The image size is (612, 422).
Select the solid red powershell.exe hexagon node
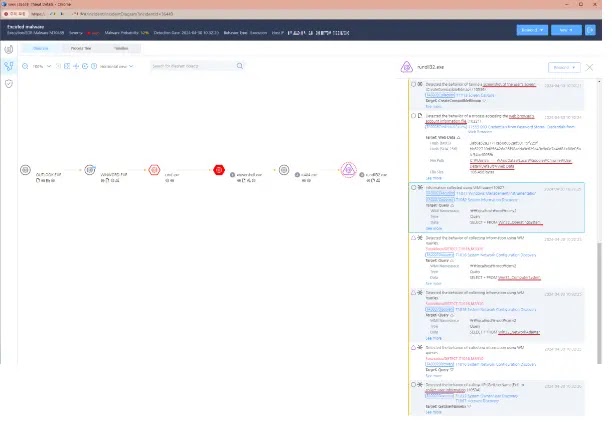coord(219,170)
